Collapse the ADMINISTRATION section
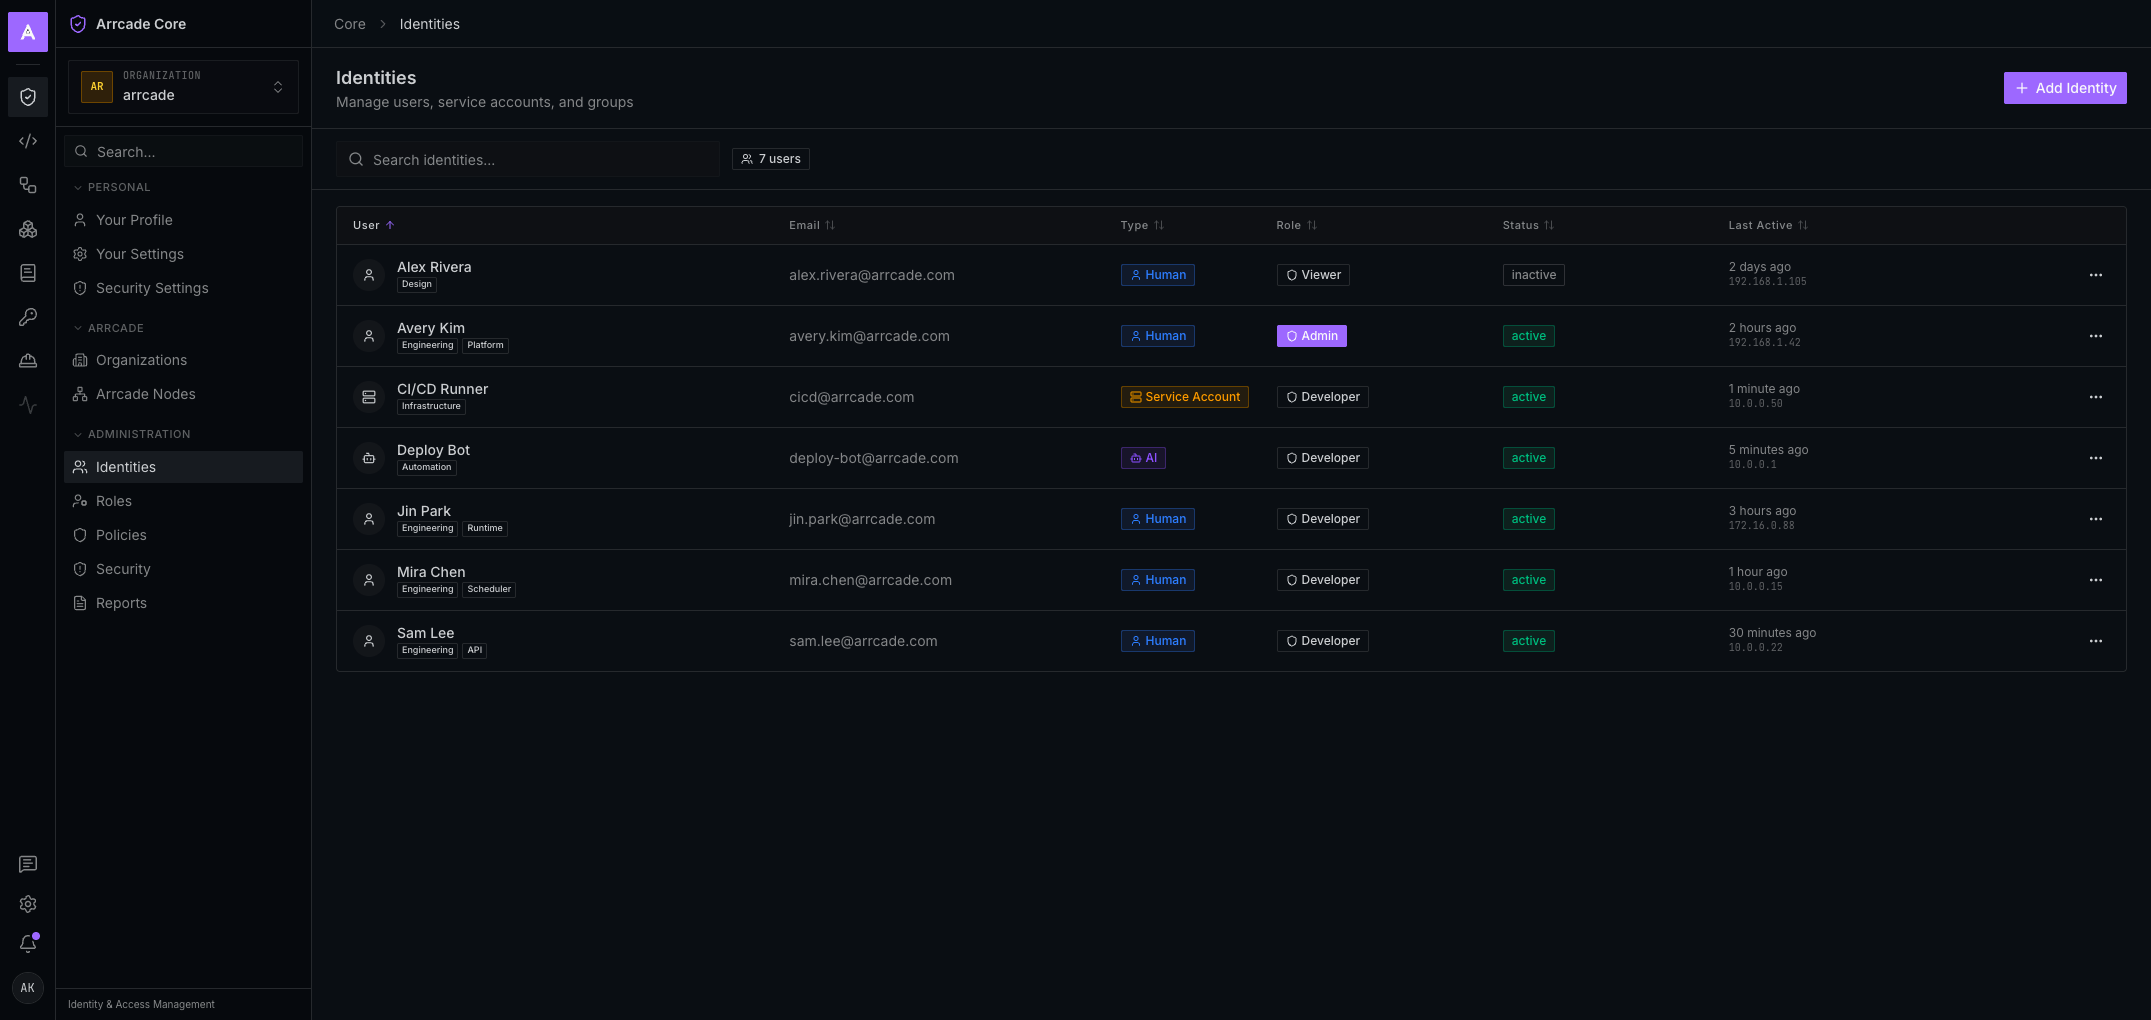2151x1020 pixels. pos(132,434)
